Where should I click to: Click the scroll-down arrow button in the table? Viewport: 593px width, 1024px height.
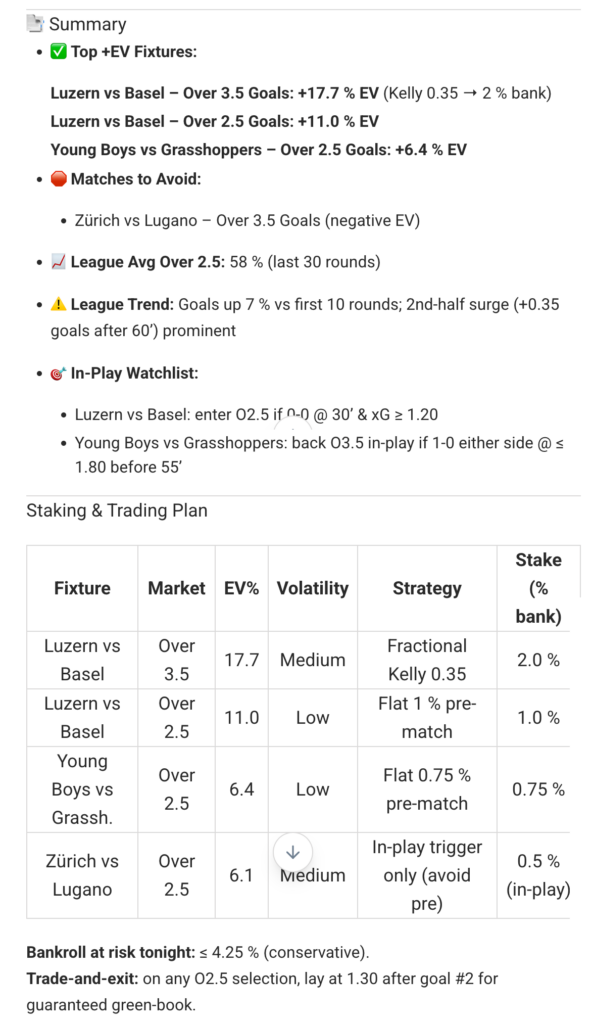[293, 852]
